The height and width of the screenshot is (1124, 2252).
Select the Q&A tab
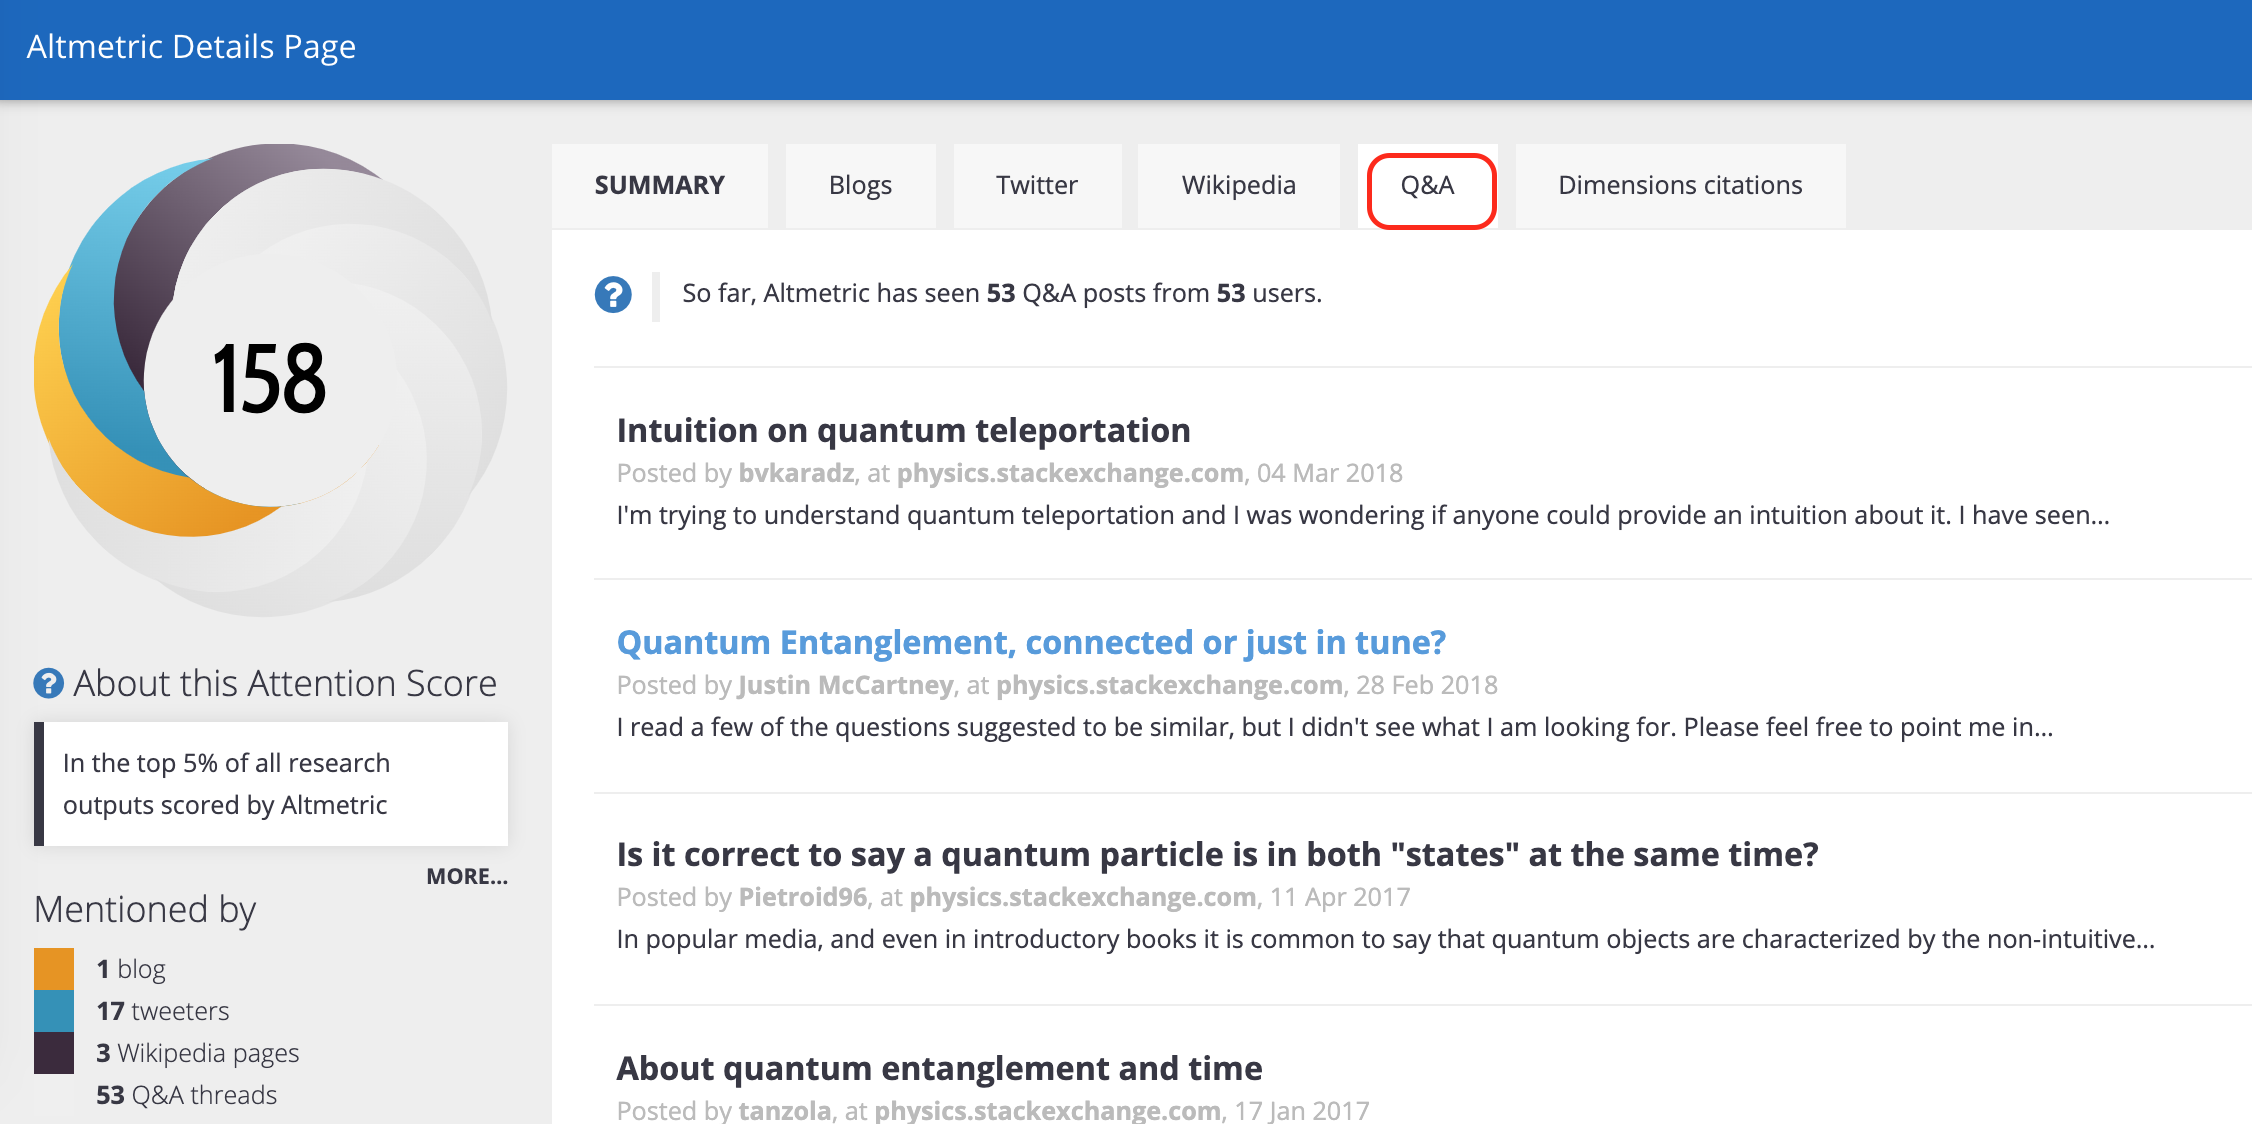click(x=1428, y=186)
